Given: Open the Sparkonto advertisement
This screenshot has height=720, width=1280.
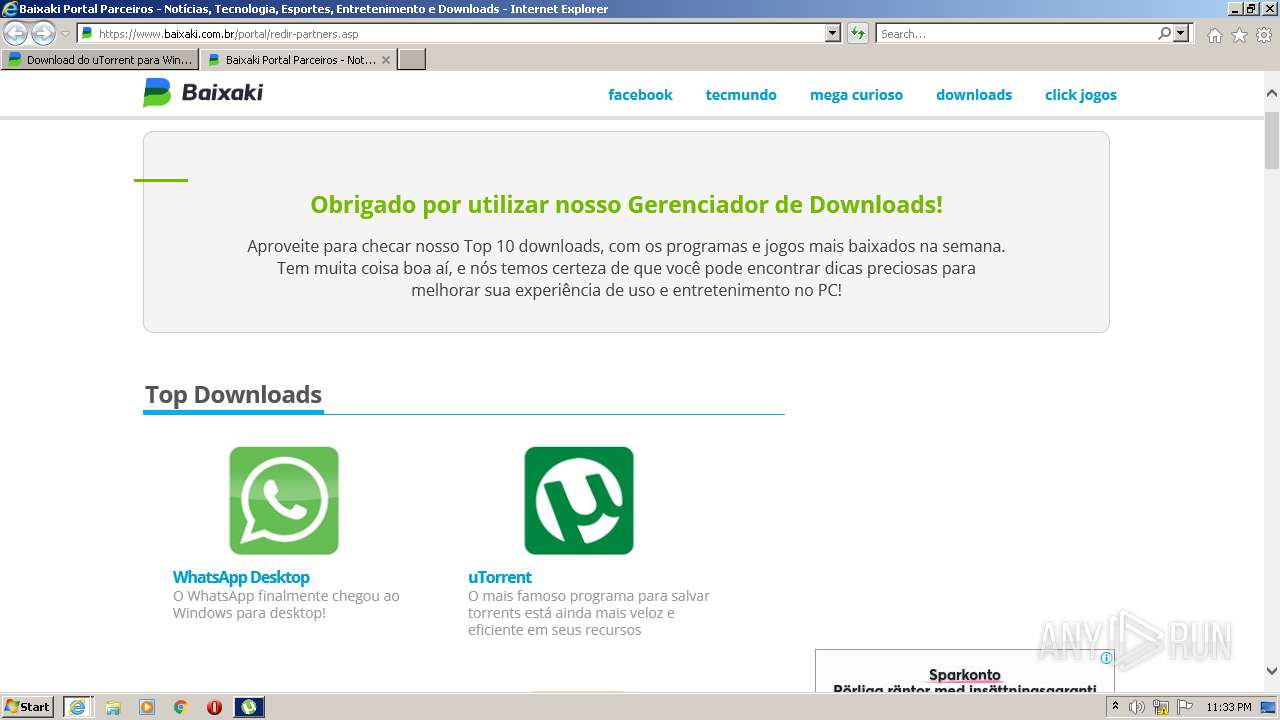Looking at the screenshot, I should [965, 672].
